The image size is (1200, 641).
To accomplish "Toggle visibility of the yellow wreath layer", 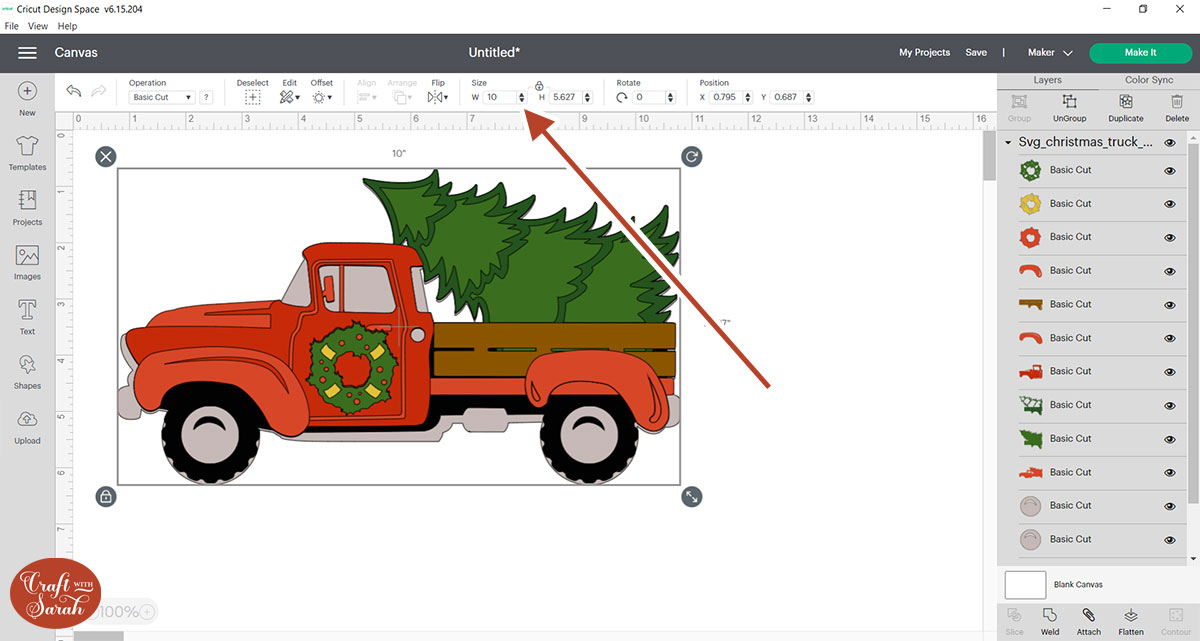I will coord(1169,204).
